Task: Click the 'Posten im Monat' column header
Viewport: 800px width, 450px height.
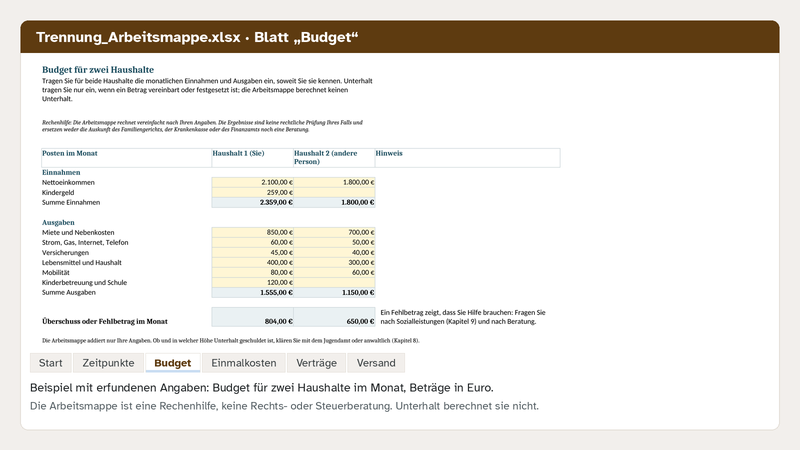Action: coord(127,158)
